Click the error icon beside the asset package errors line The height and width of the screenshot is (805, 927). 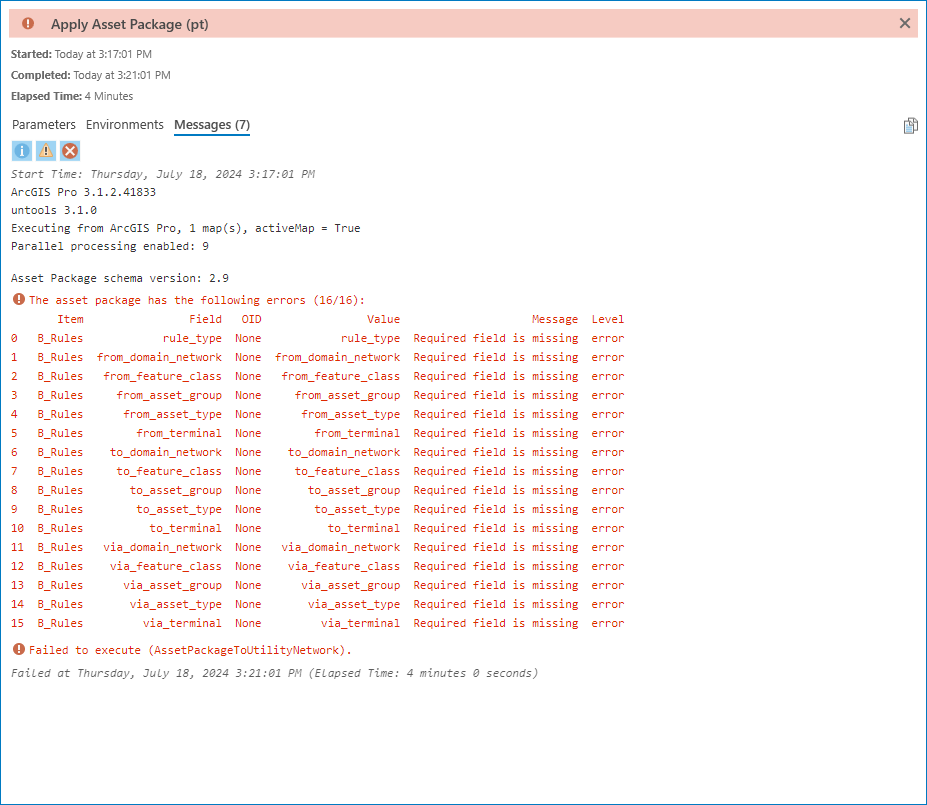(x=18, y=300)
